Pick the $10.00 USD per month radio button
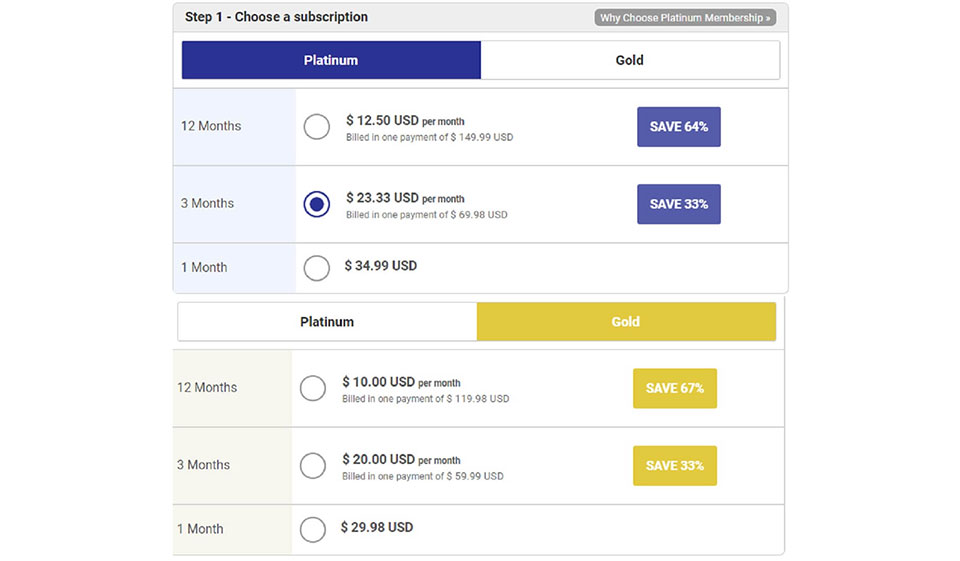This screenshot has width=960, height=561. [x=313, y=388]
